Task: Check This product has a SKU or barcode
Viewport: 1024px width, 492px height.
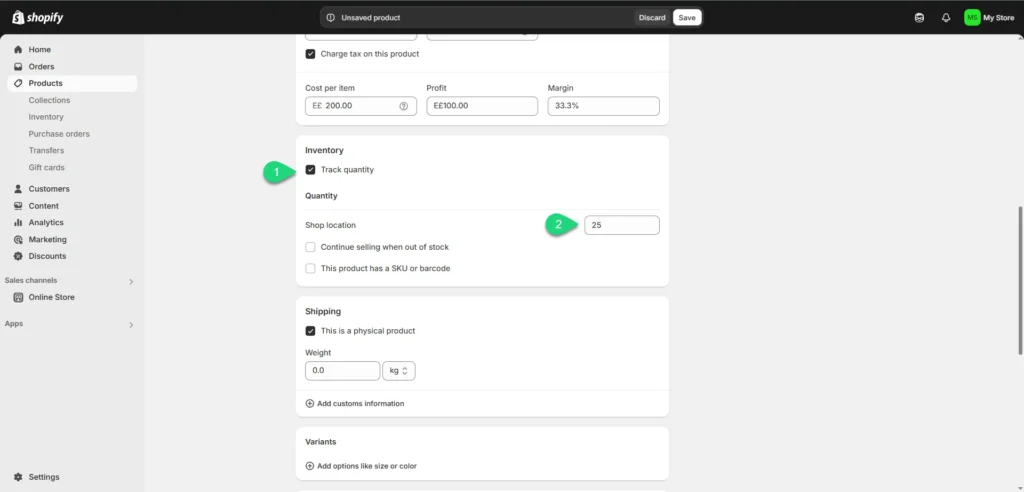Action: tap(310, 268)
